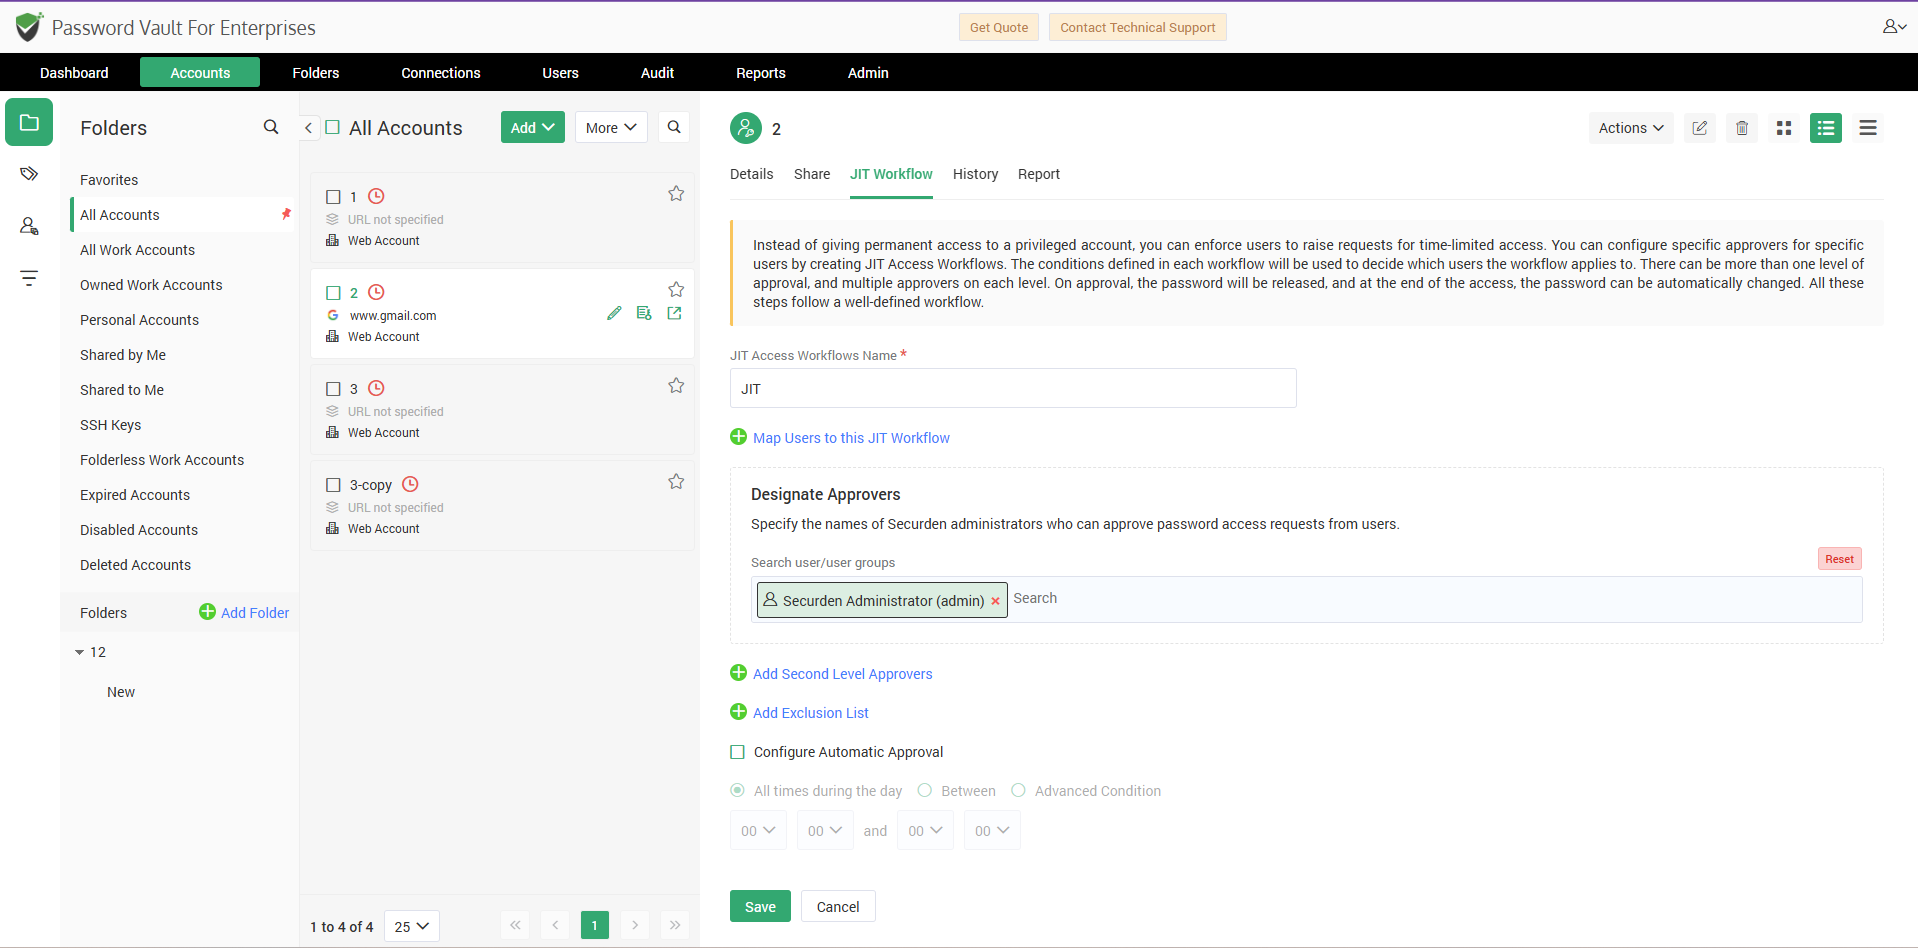1918x948 pixels.
Task: Click the password copy icon on account 2
Action: 644,313
